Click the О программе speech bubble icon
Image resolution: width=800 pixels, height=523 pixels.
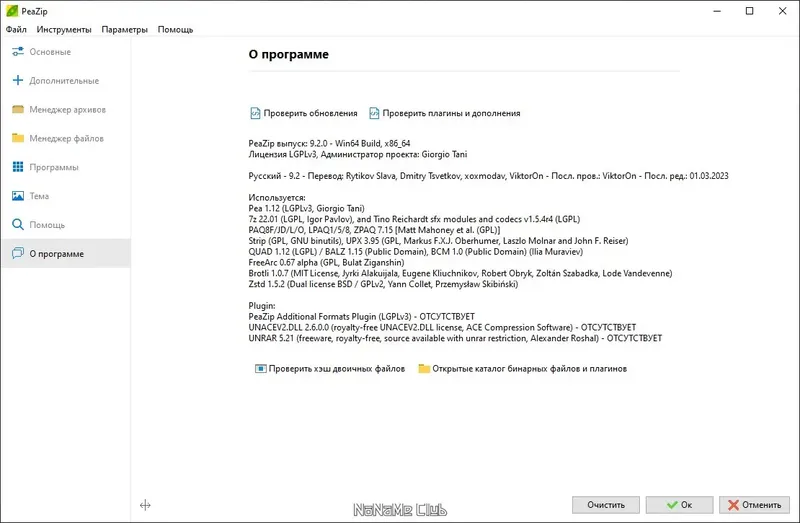pos(17,254)
